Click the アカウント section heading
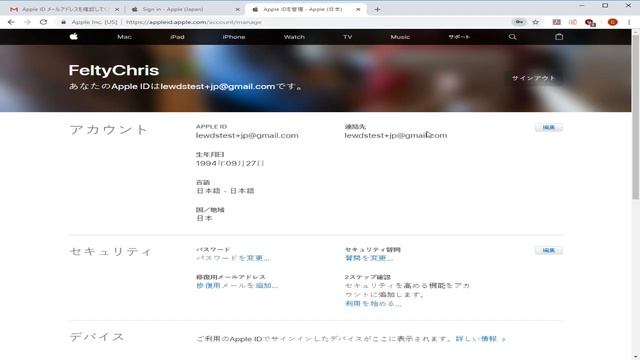The width and height of the screenshot is (640, 360). 109,130
